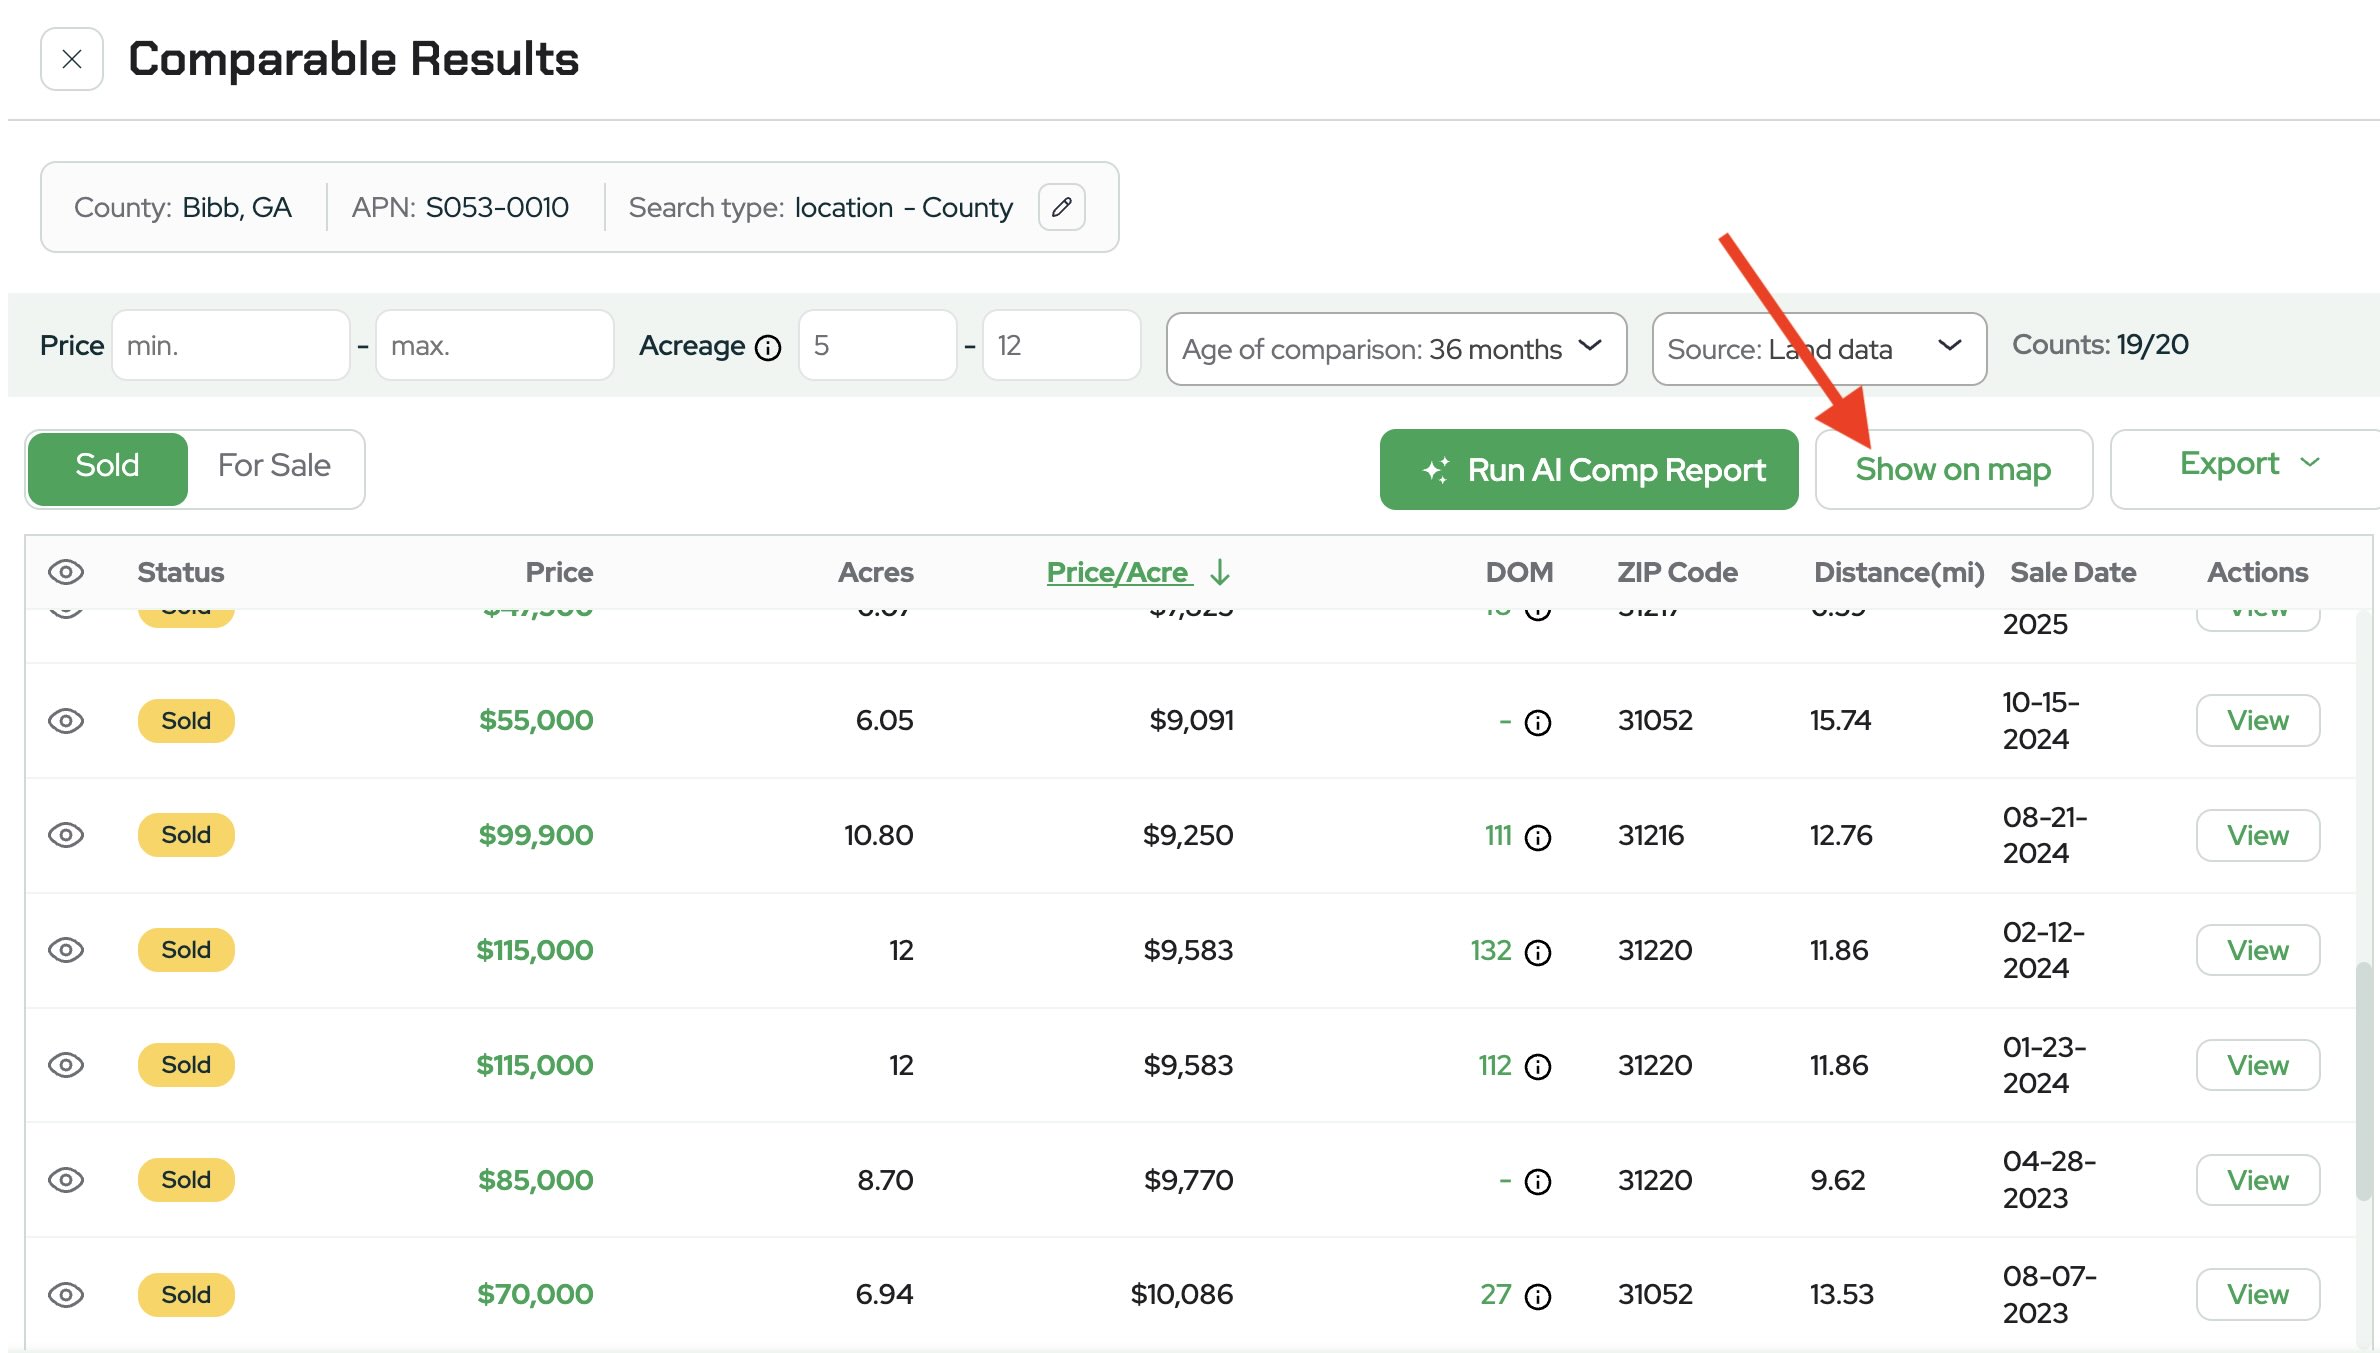Close the Comparable Results panel with X
Viewport: 2380px width, 1353px height.
pyautogui.click(x=72, y=59)
